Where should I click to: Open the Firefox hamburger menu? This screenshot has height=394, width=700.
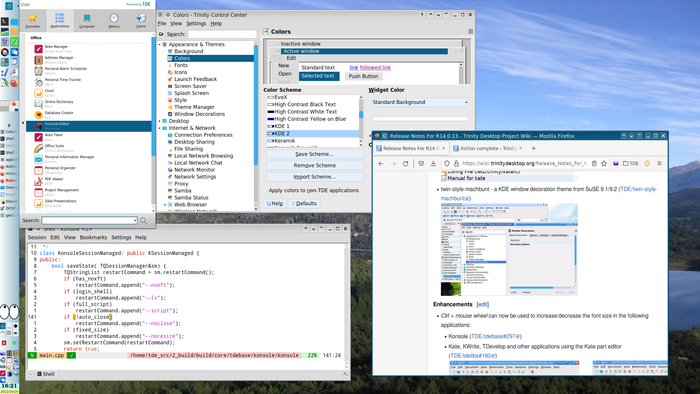pyautogui.click(x=659, y=164)
